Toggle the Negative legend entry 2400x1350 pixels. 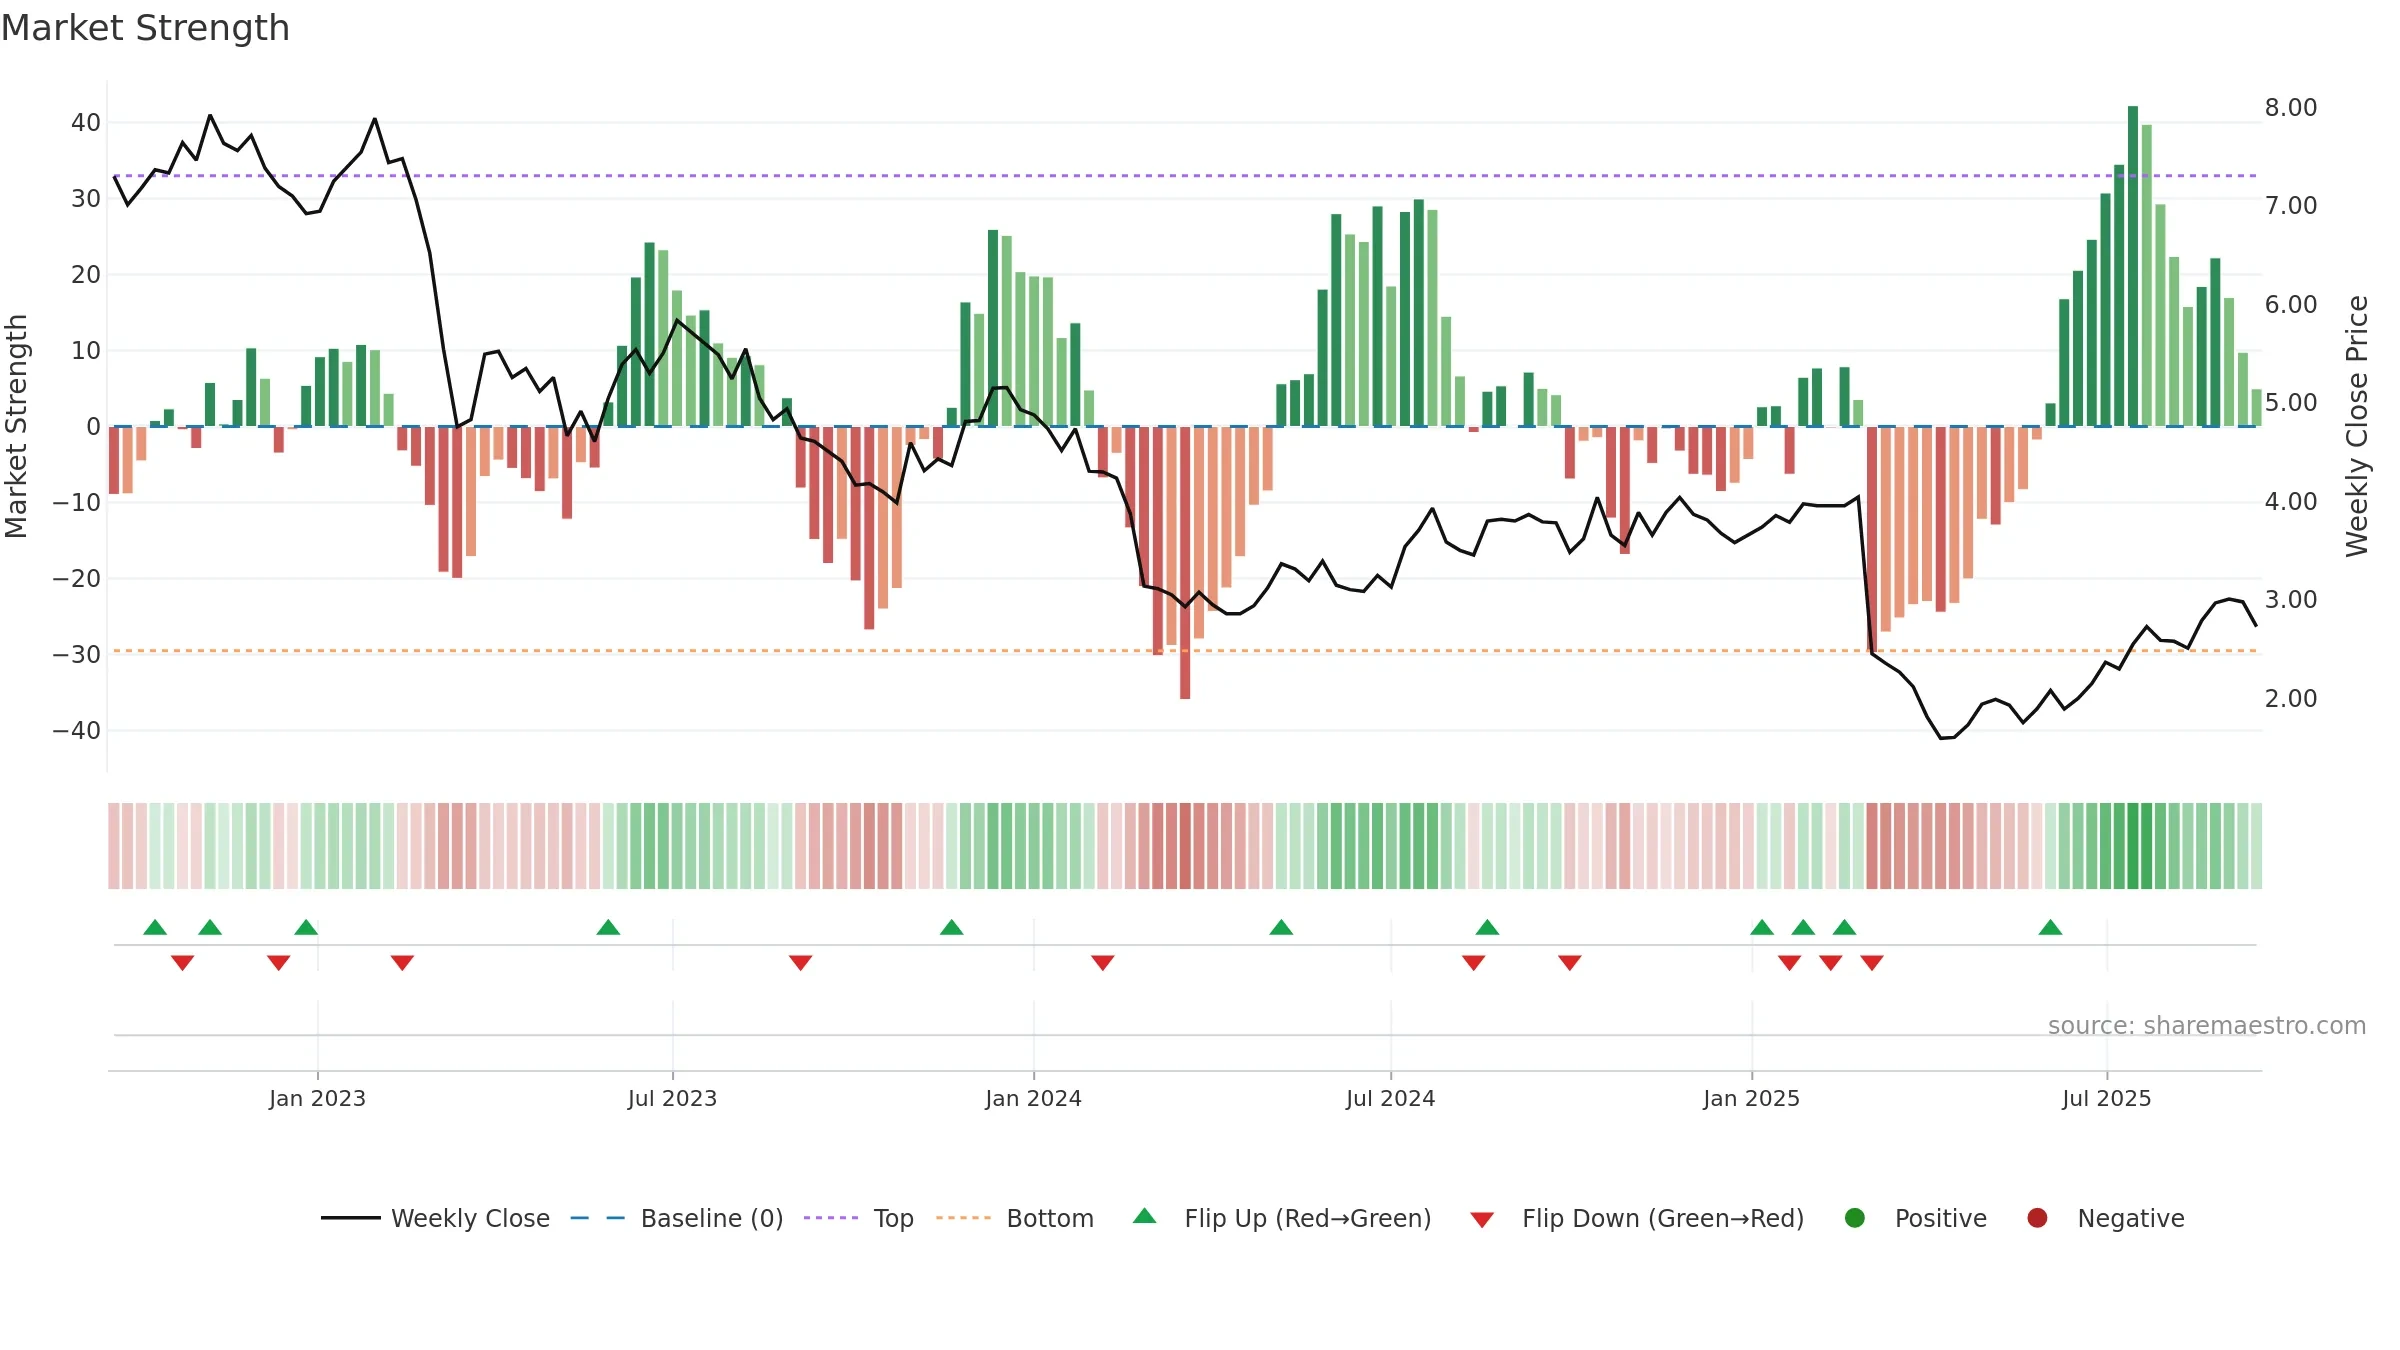pos(2105,1218)
